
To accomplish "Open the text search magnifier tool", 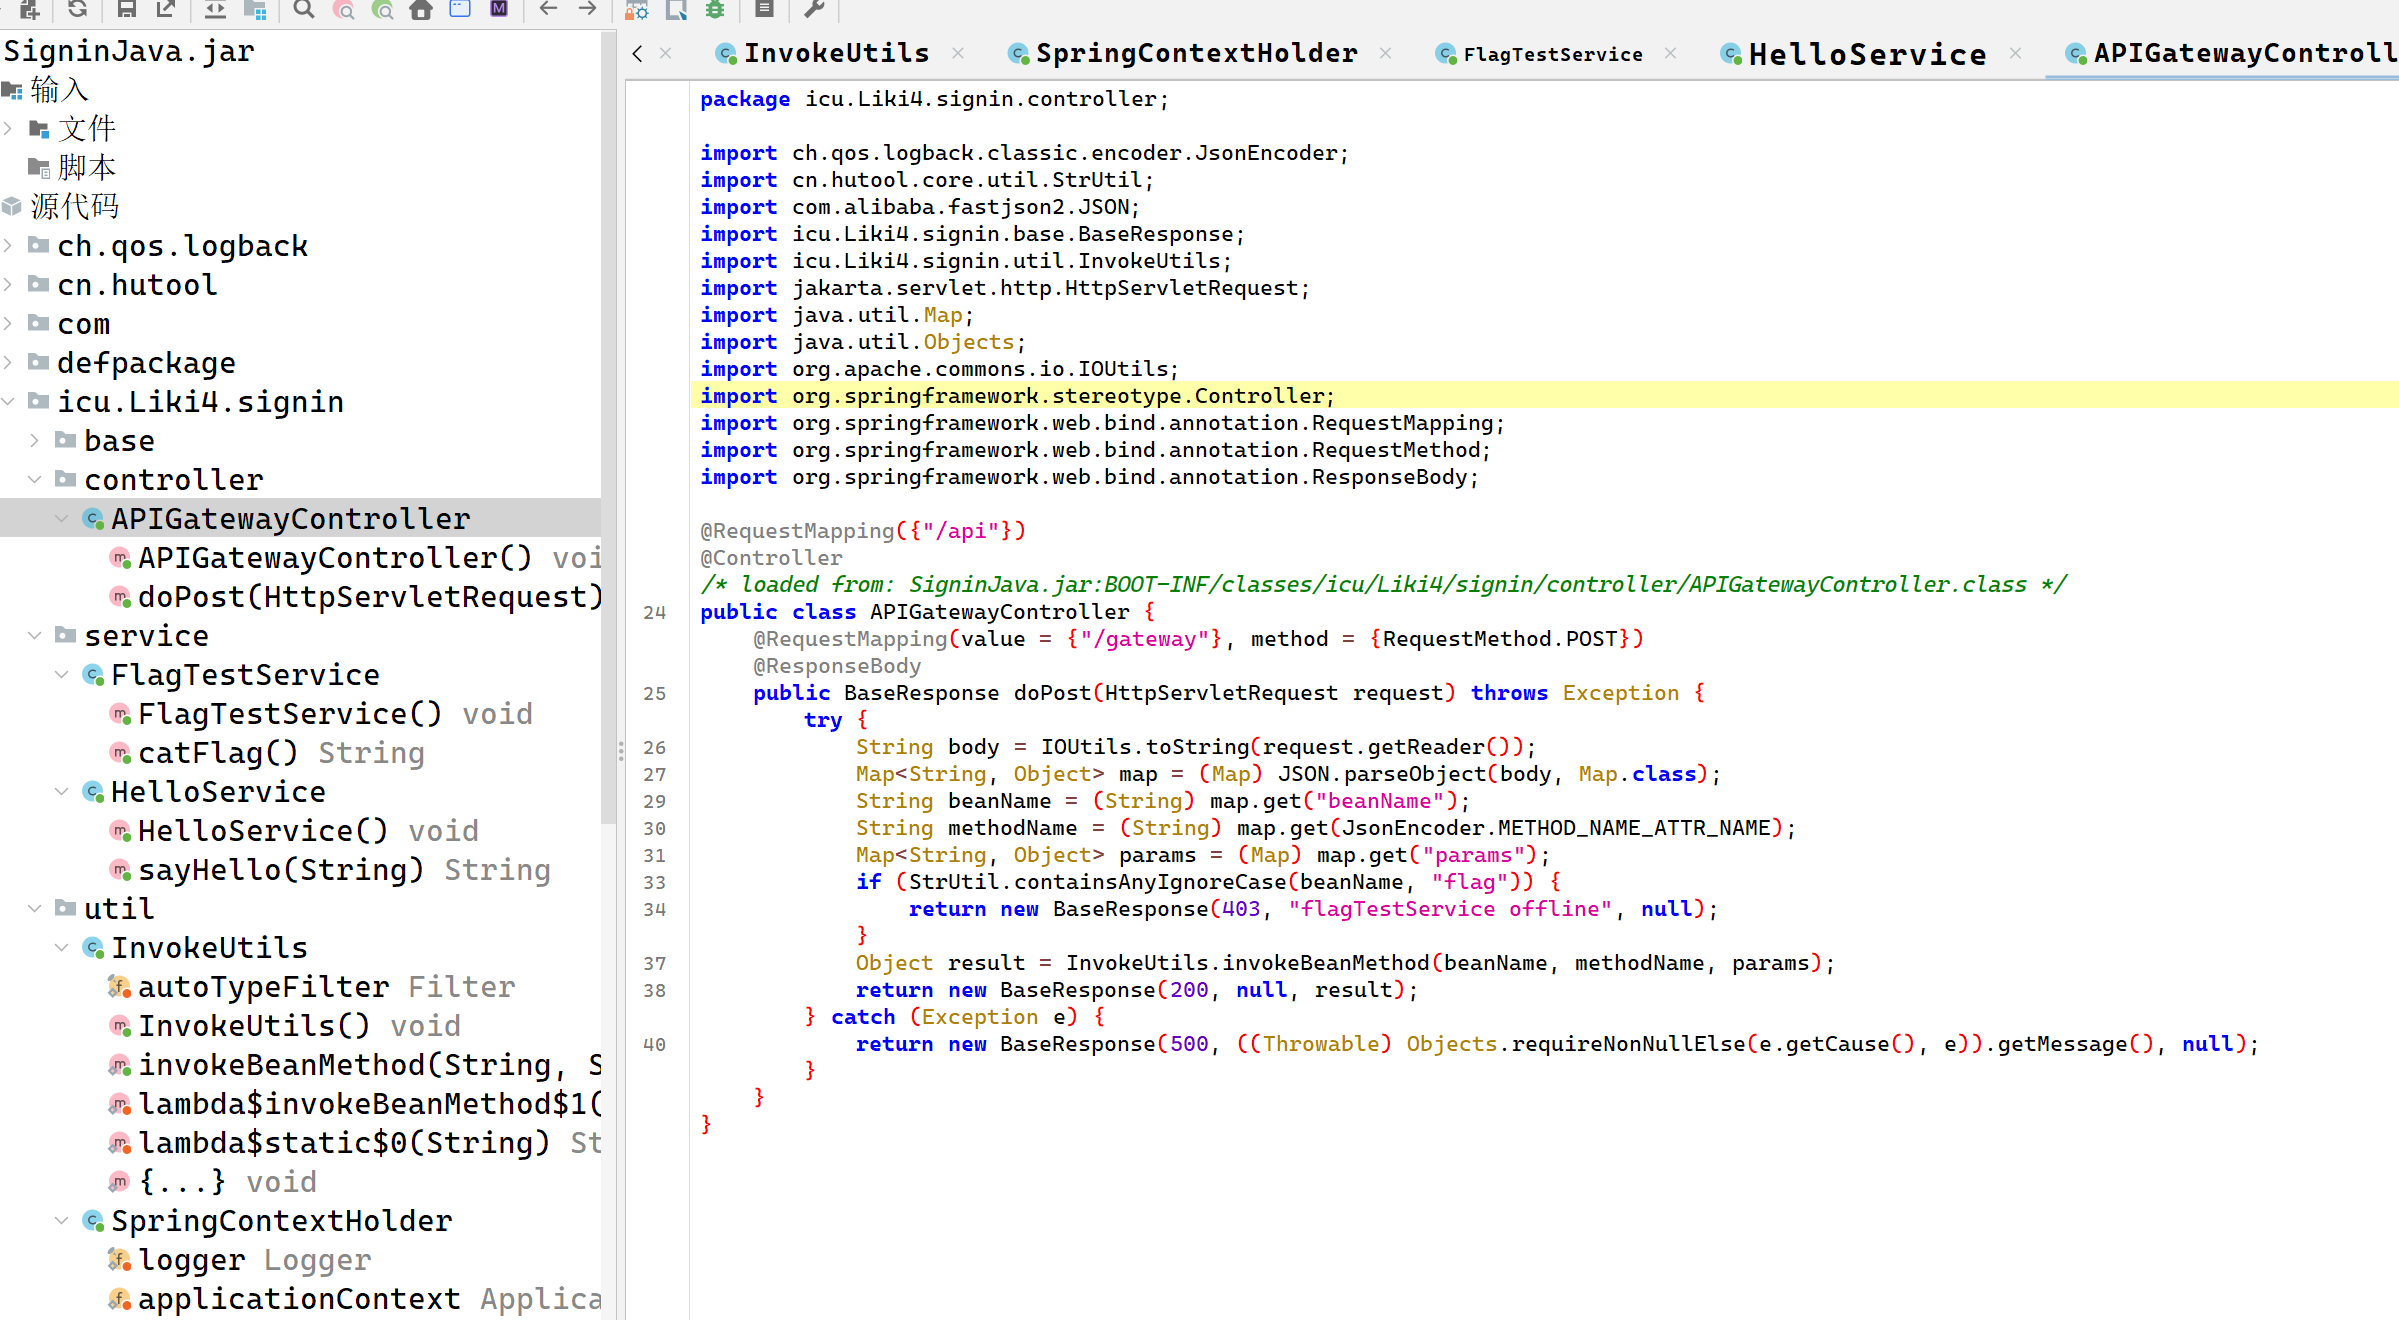I will (303, 10).
